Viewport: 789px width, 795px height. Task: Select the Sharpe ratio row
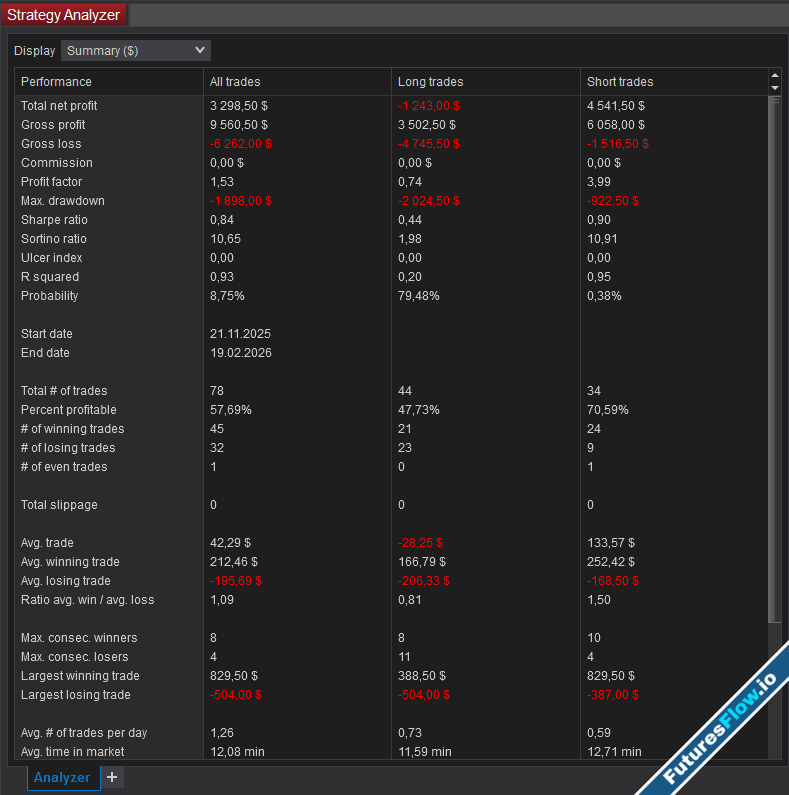pyautogui.click(x=54, y=220)
